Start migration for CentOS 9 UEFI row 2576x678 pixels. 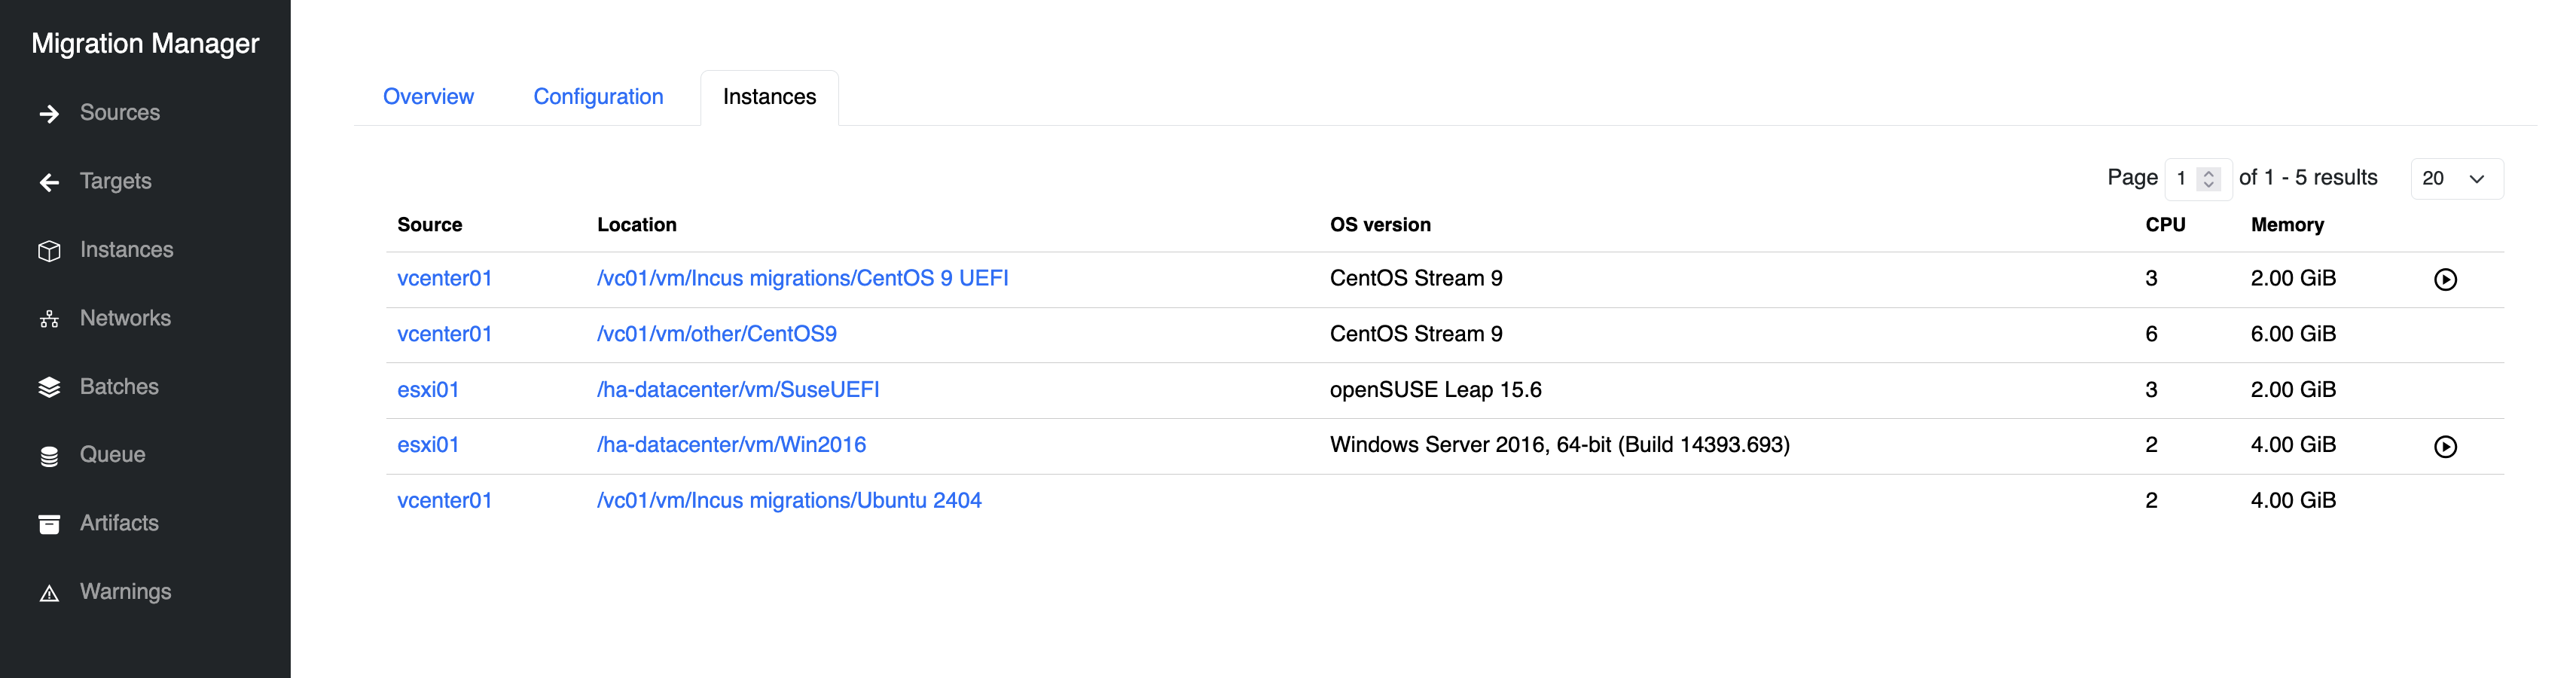click(x=2444, y=280)
